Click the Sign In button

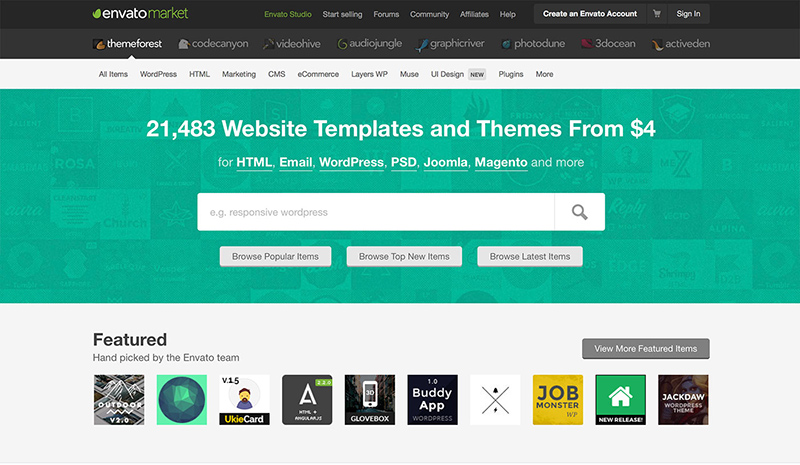point(688,14)
